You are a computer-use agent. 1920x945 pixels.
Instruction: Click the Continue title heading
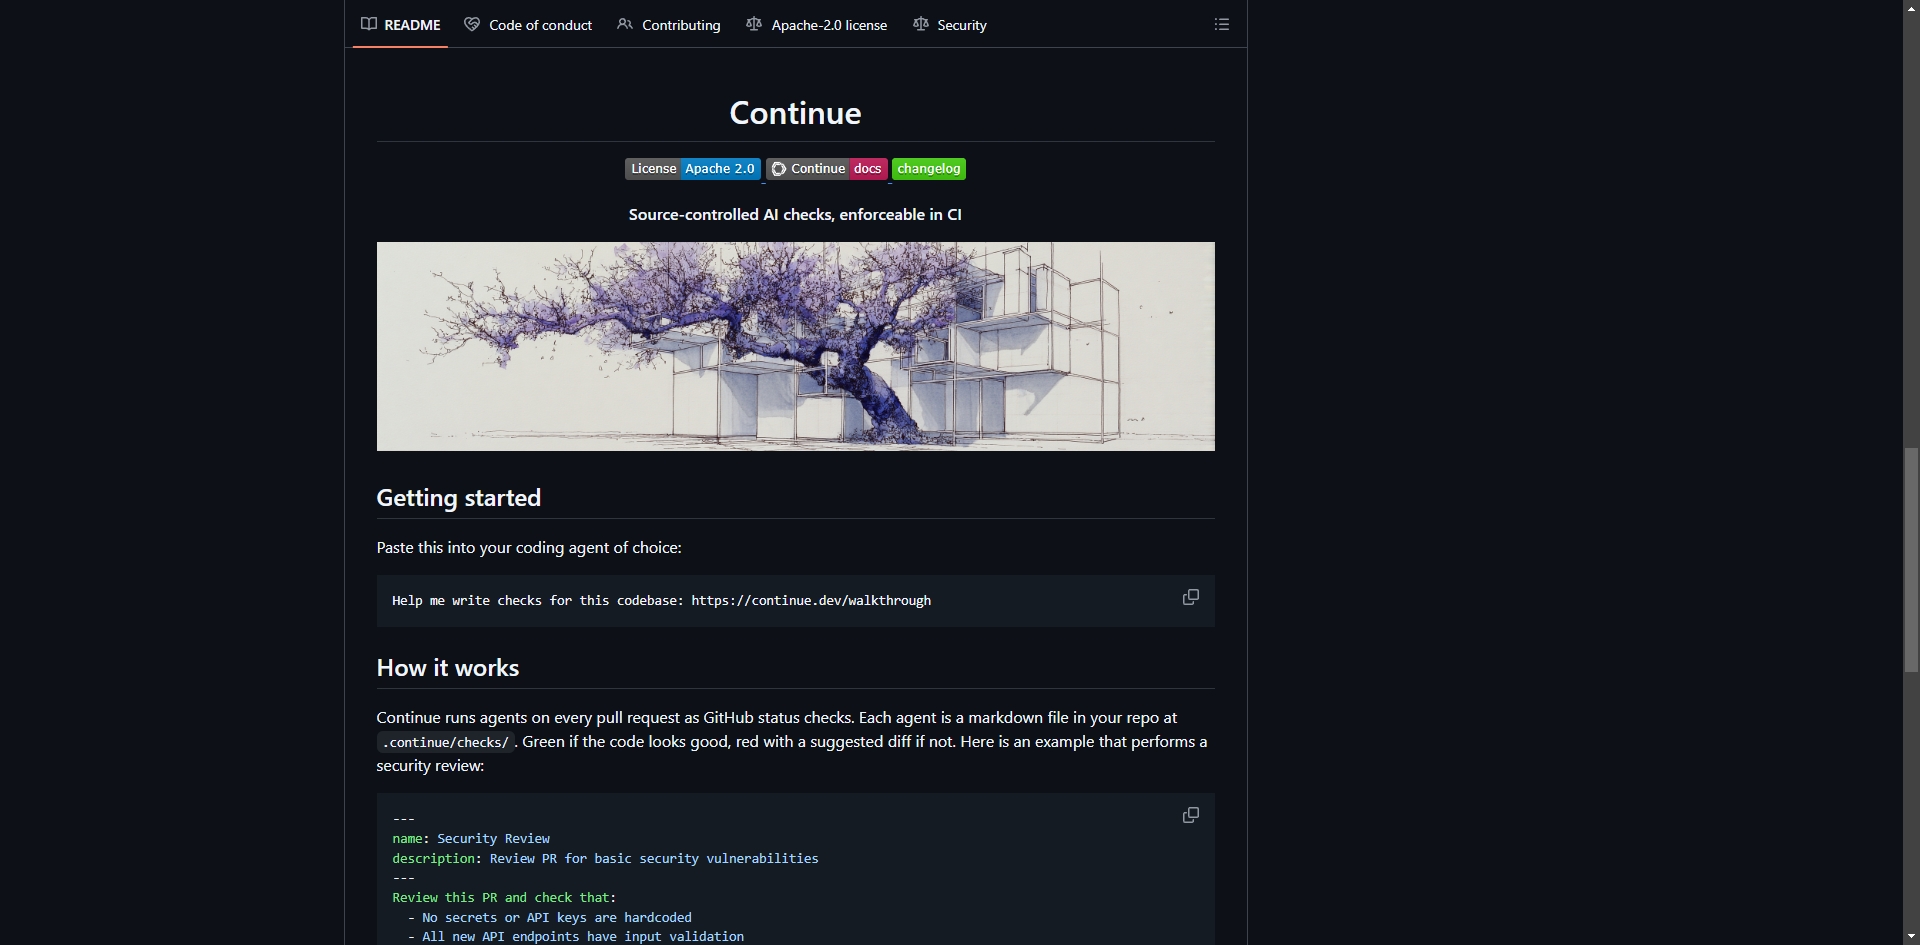796,113
